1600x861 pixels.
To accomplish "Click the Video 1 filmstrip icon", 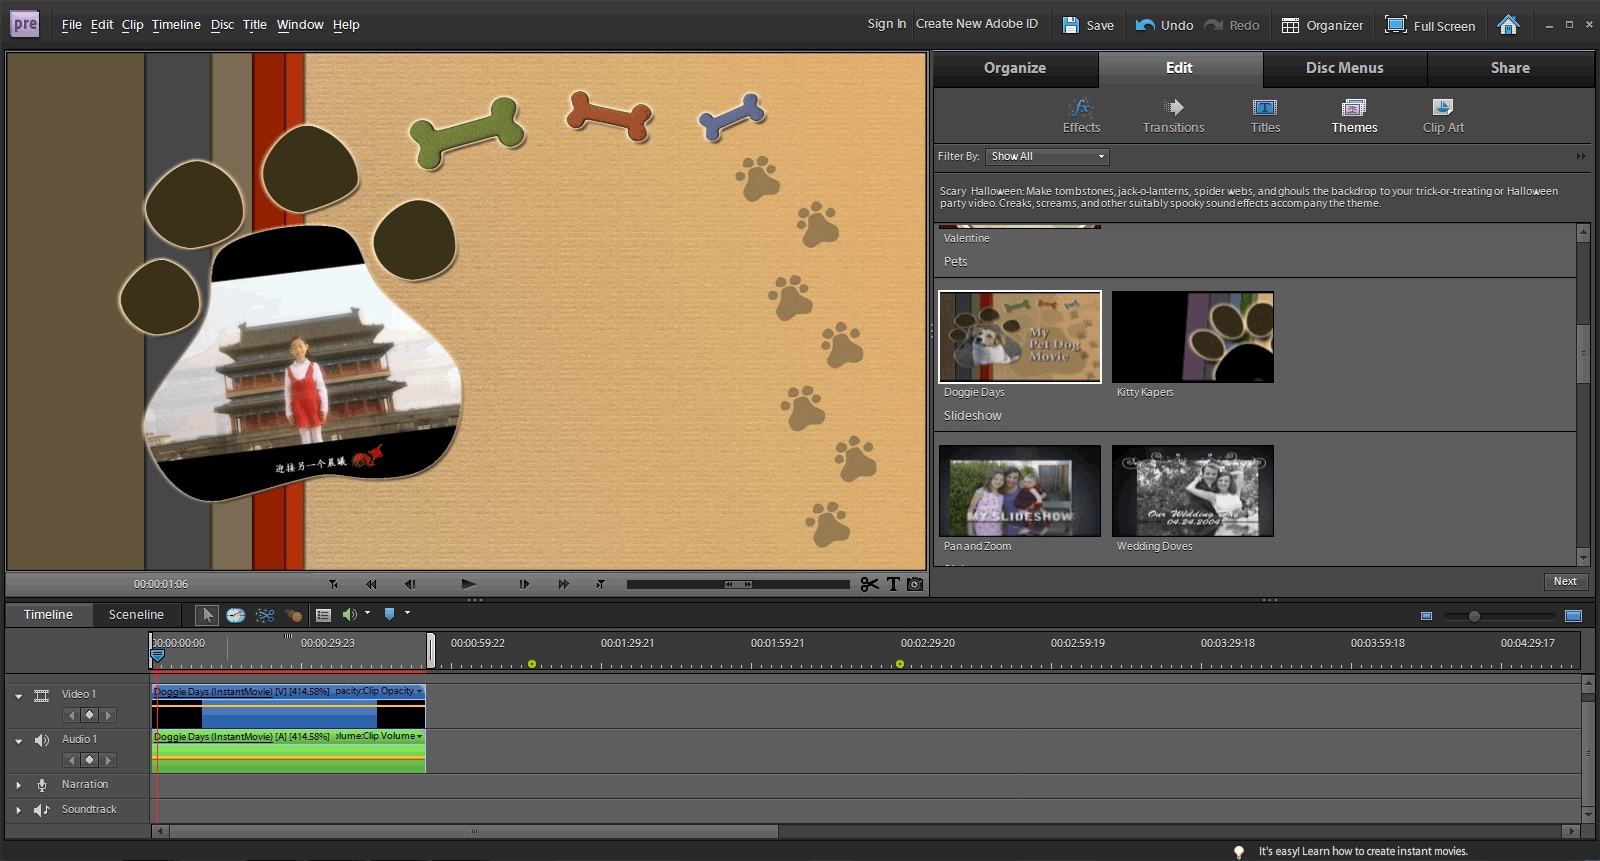I will [41, 695].
